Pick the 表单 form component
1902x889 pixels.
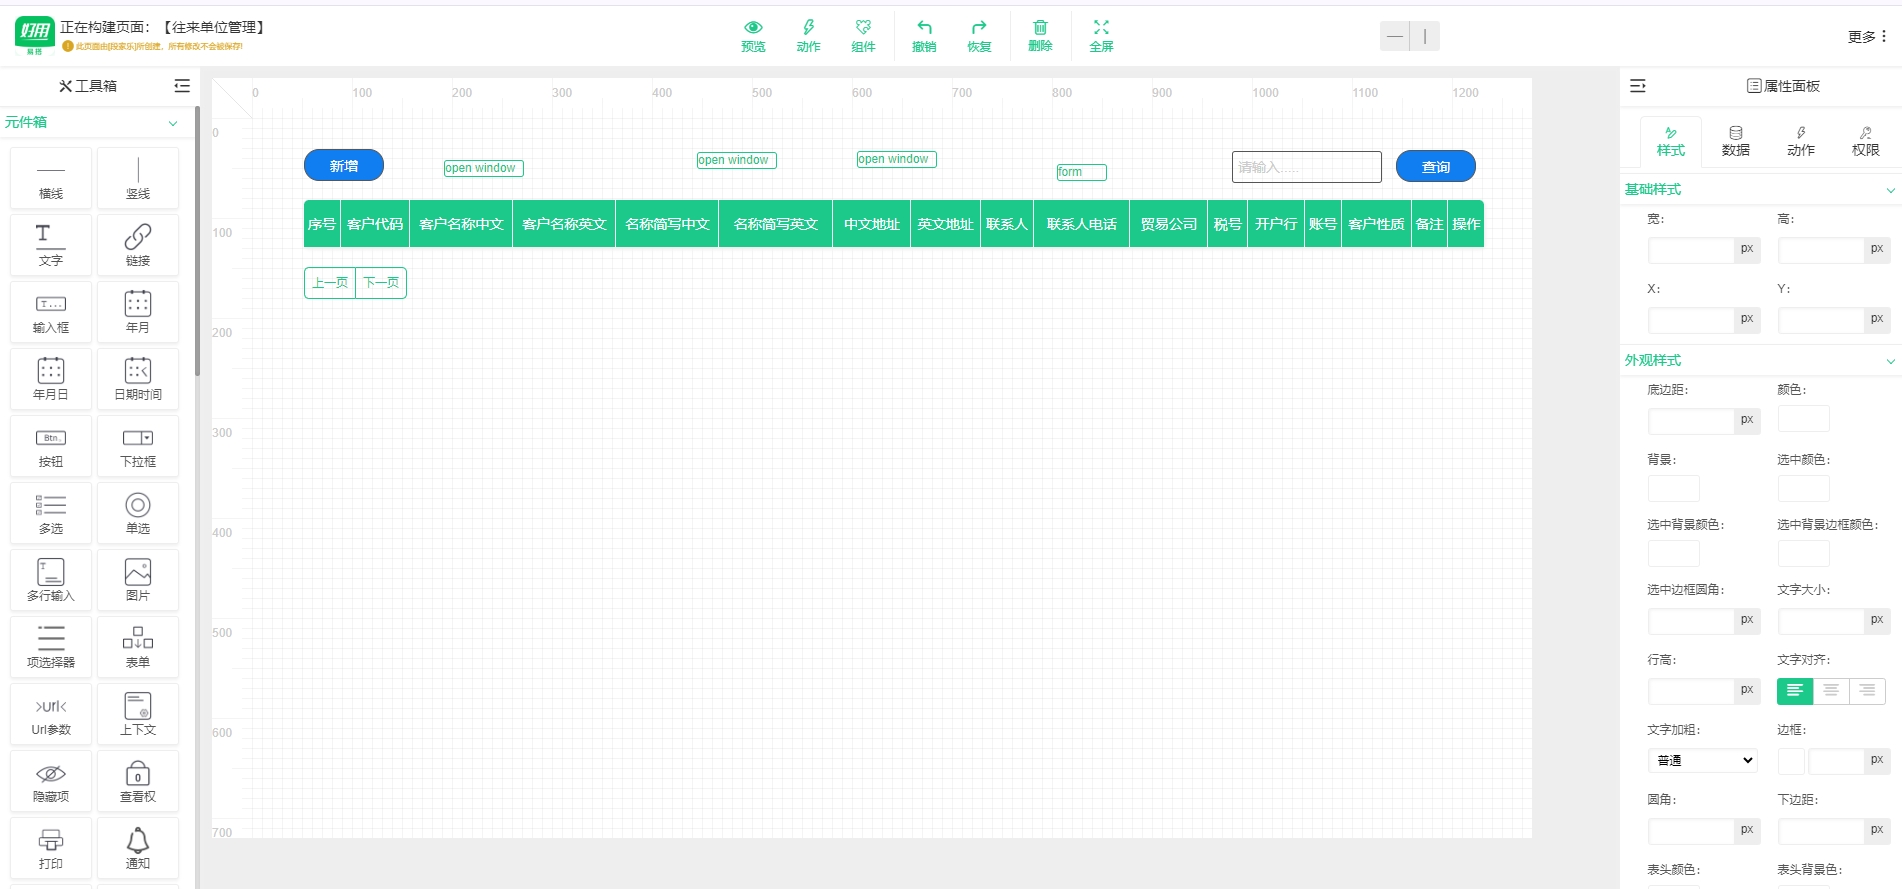[x=138, y=647]
